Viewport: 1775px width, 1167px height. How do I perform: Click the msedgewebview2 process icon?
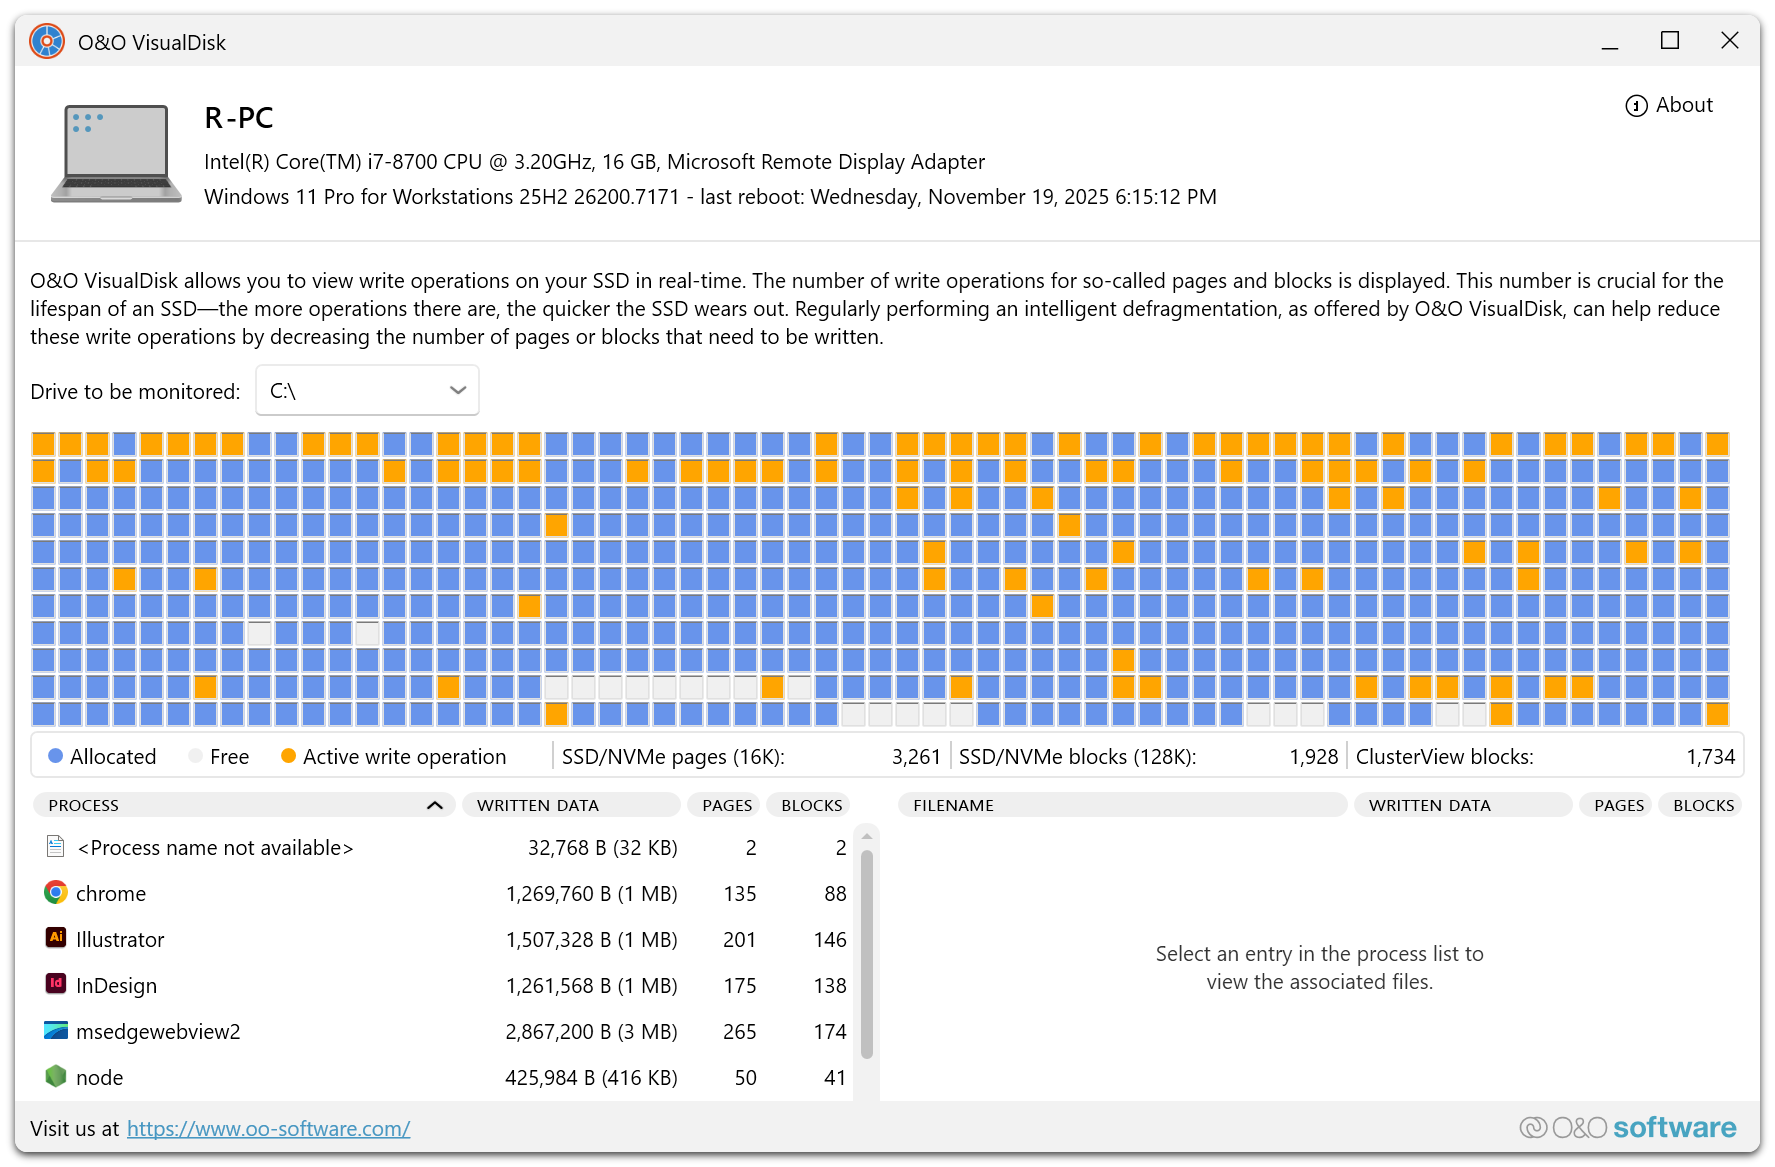pos(56,1030)
